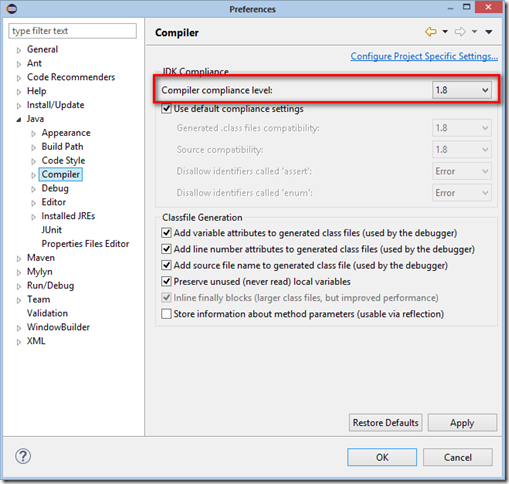This screenshot has width=509, height=484.
Task: Enable Store information about method parameters
Action: pos(166,314)
